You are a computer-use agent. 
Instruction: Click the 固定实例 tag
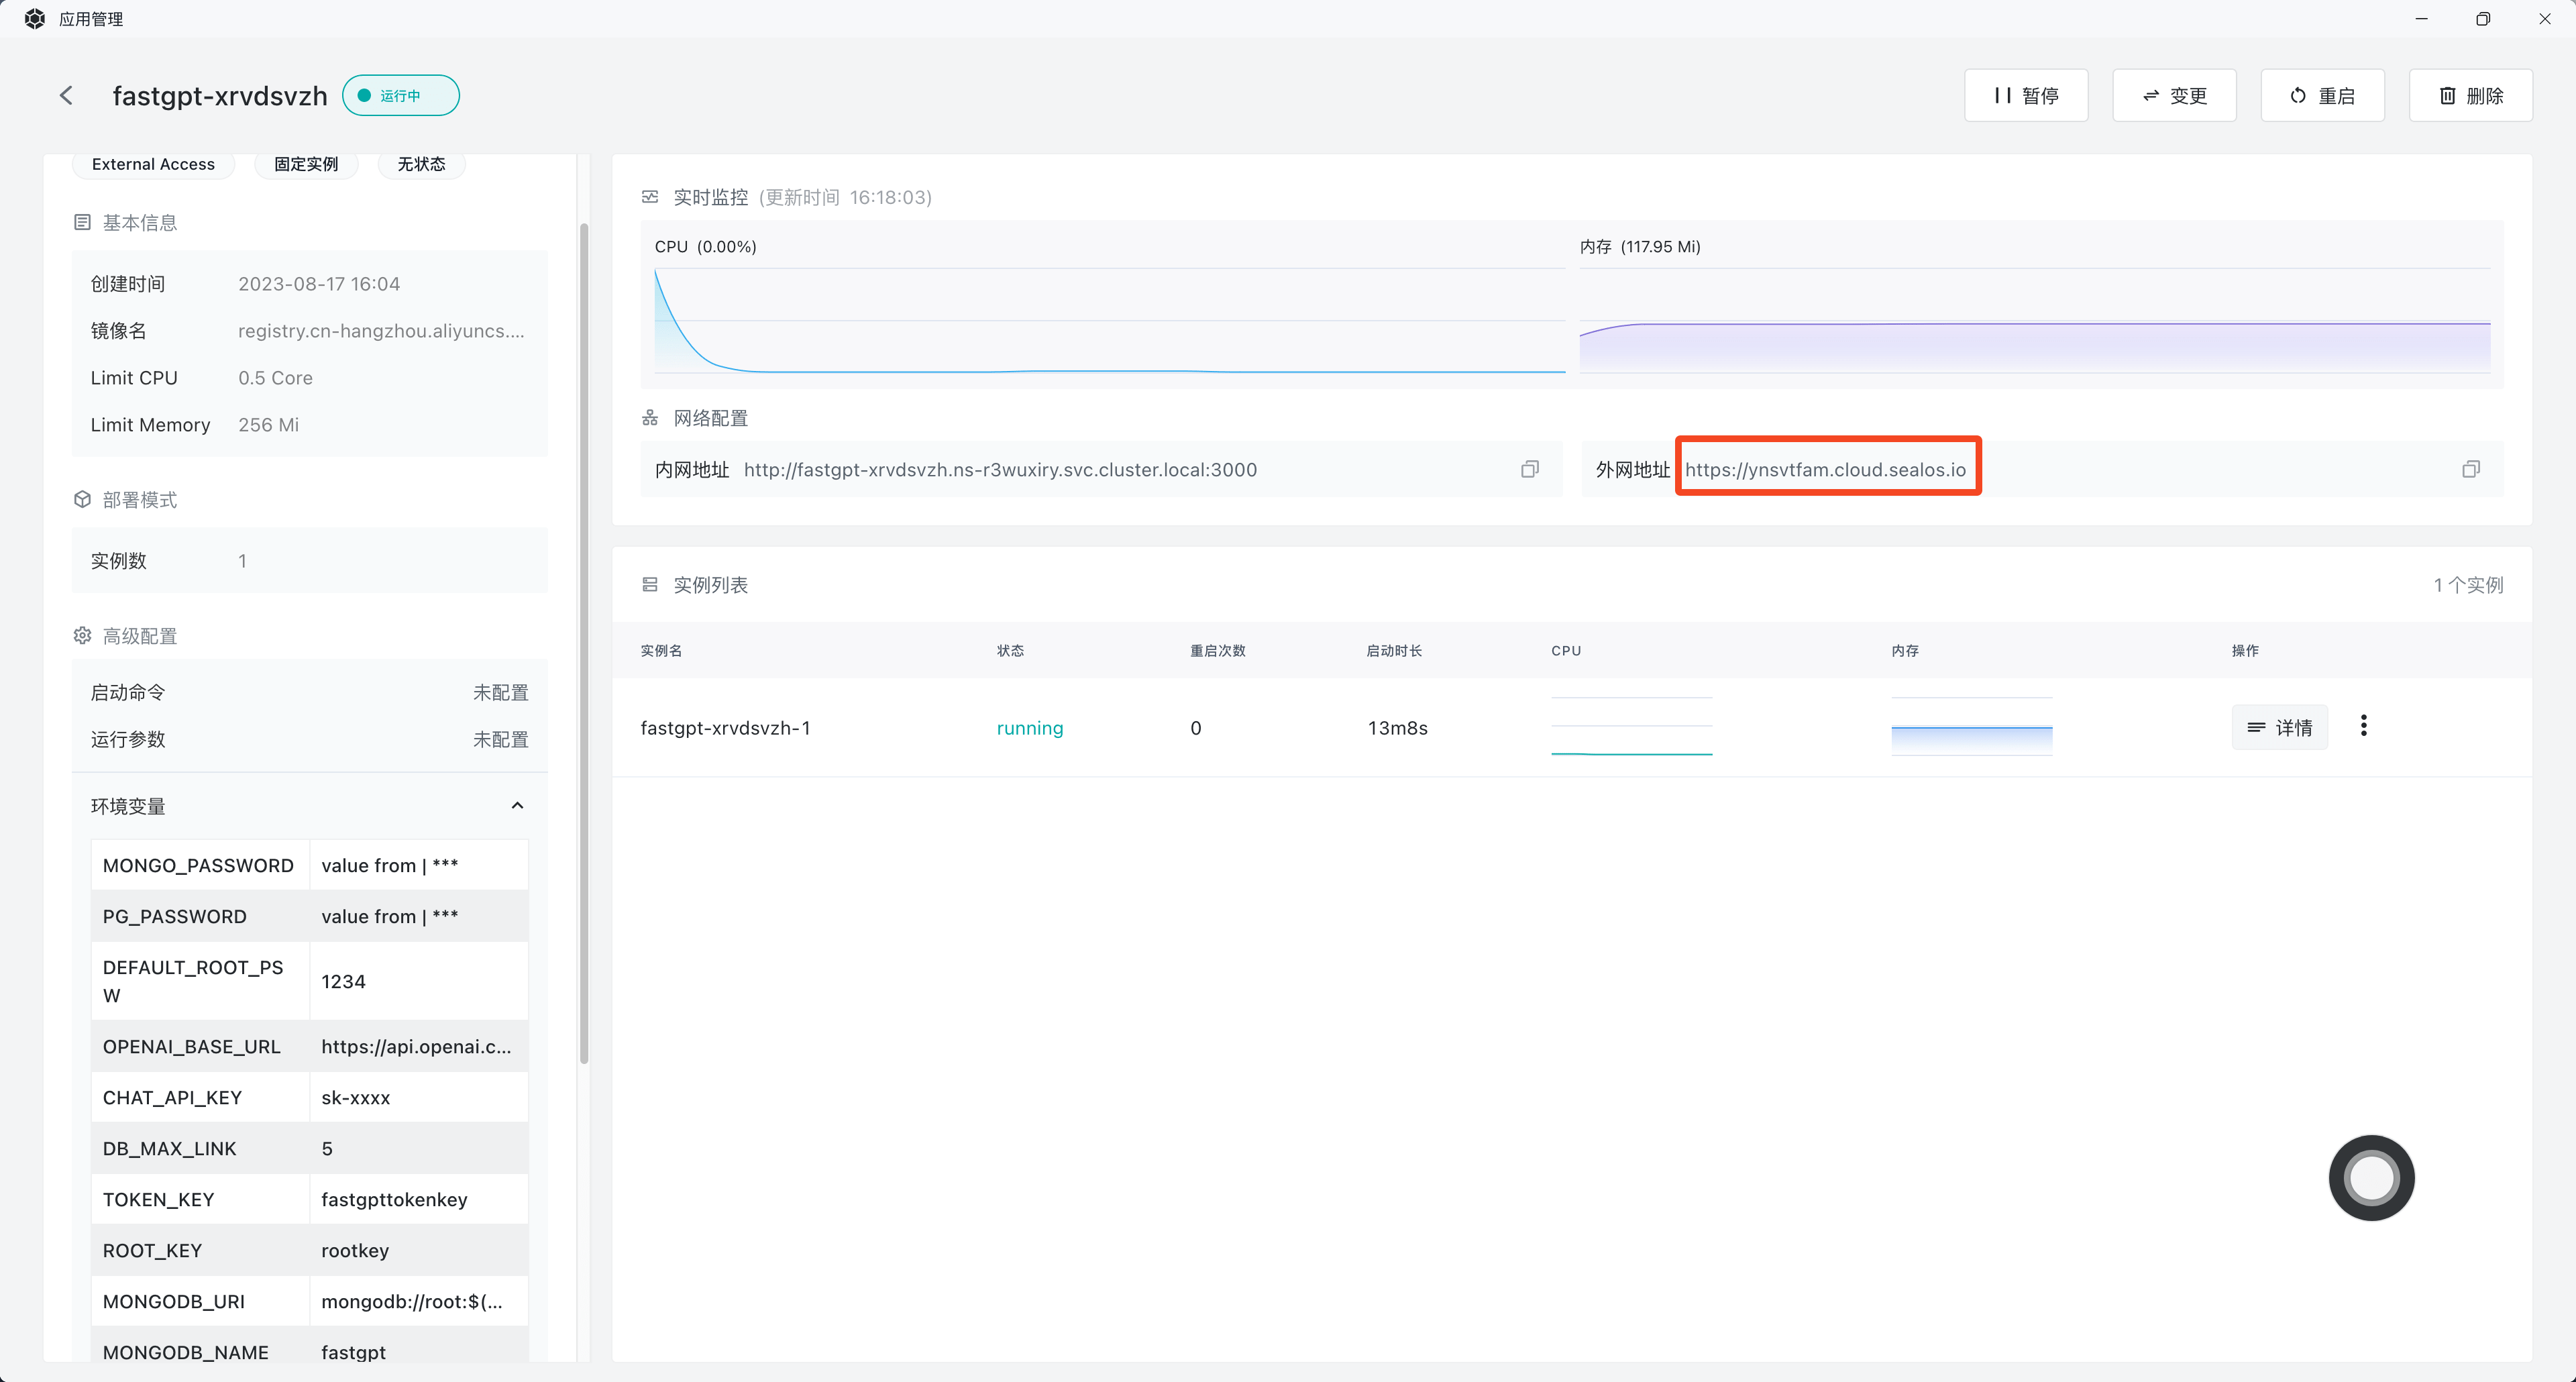pyautogui.click(x=306, y=164)
